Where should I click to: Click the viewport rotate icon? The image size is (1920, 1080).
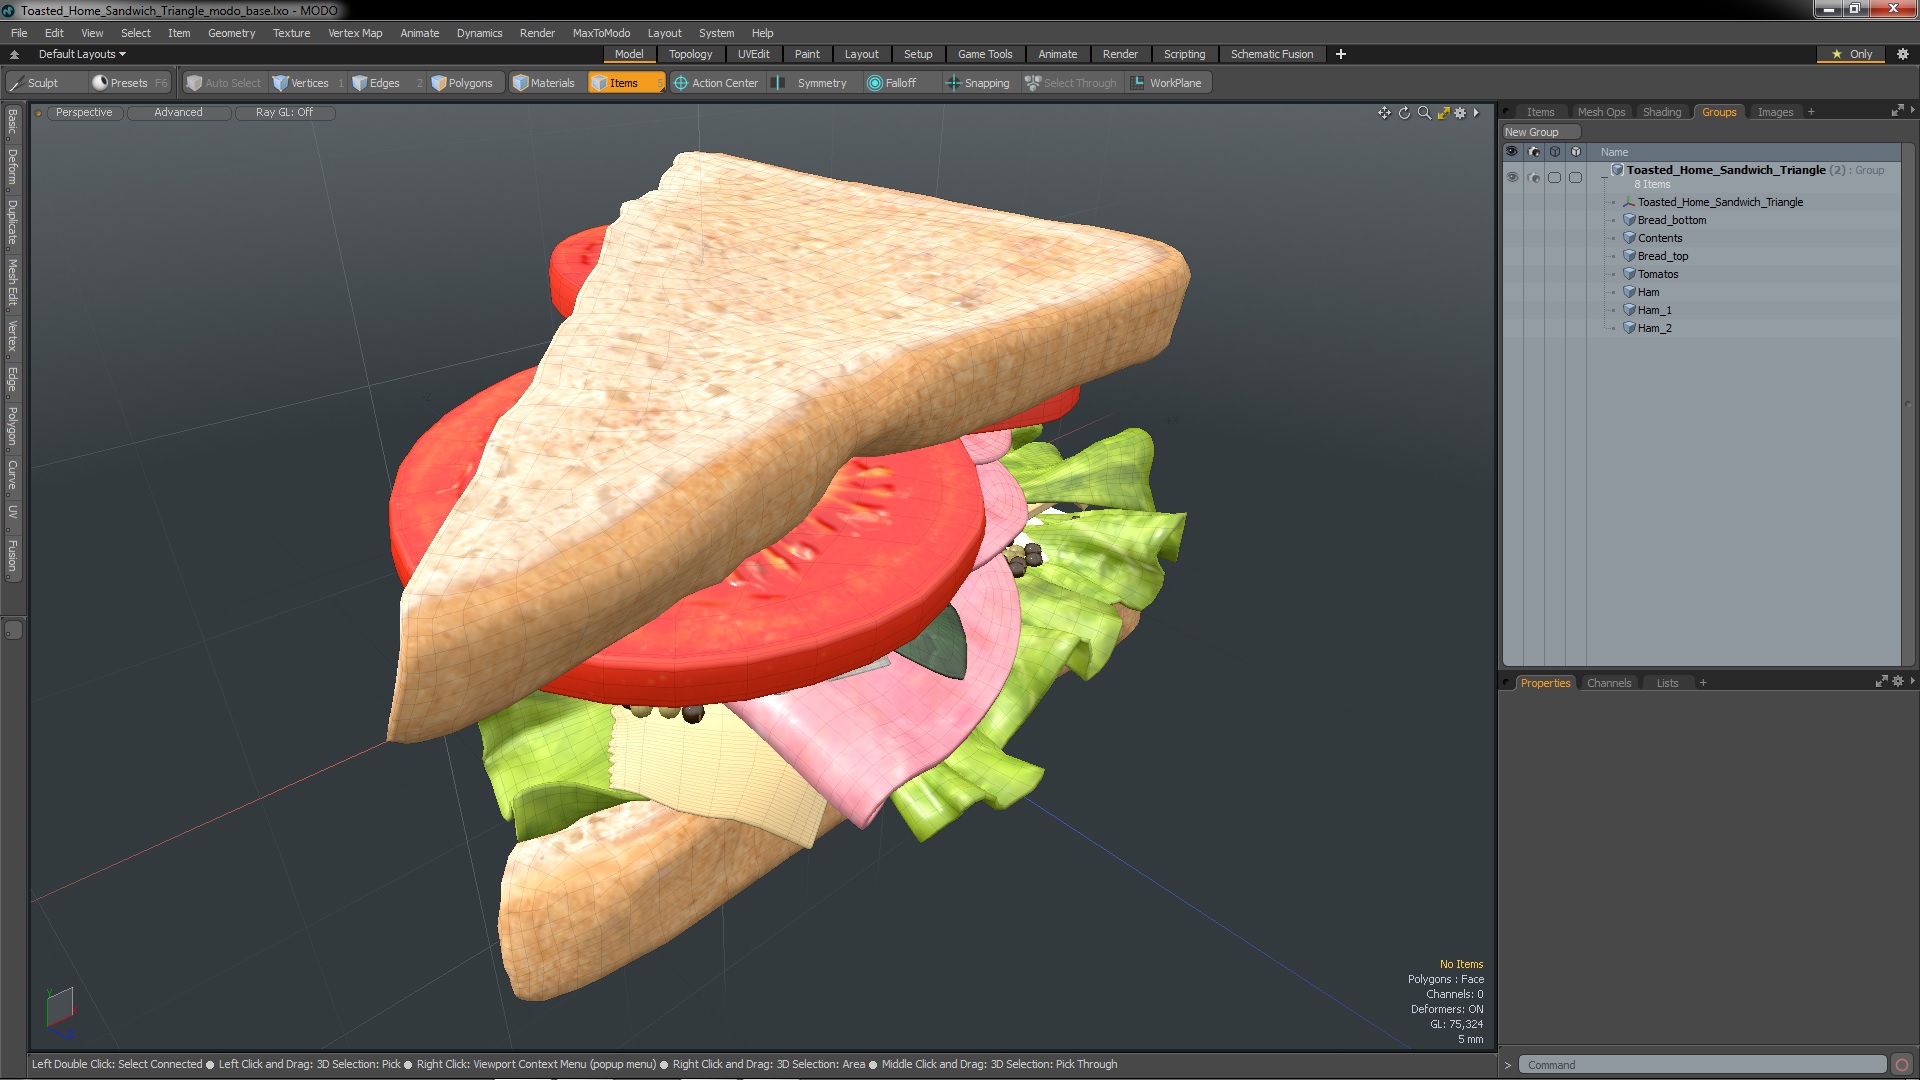(1404, 113)
